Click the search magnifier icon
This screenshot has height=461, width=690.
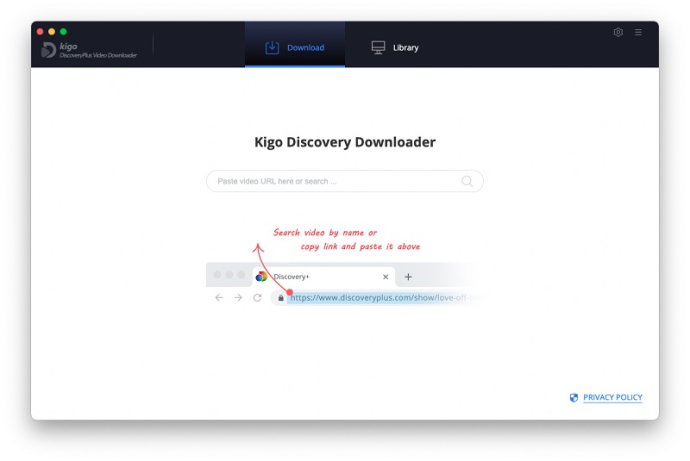coord(467,181)
